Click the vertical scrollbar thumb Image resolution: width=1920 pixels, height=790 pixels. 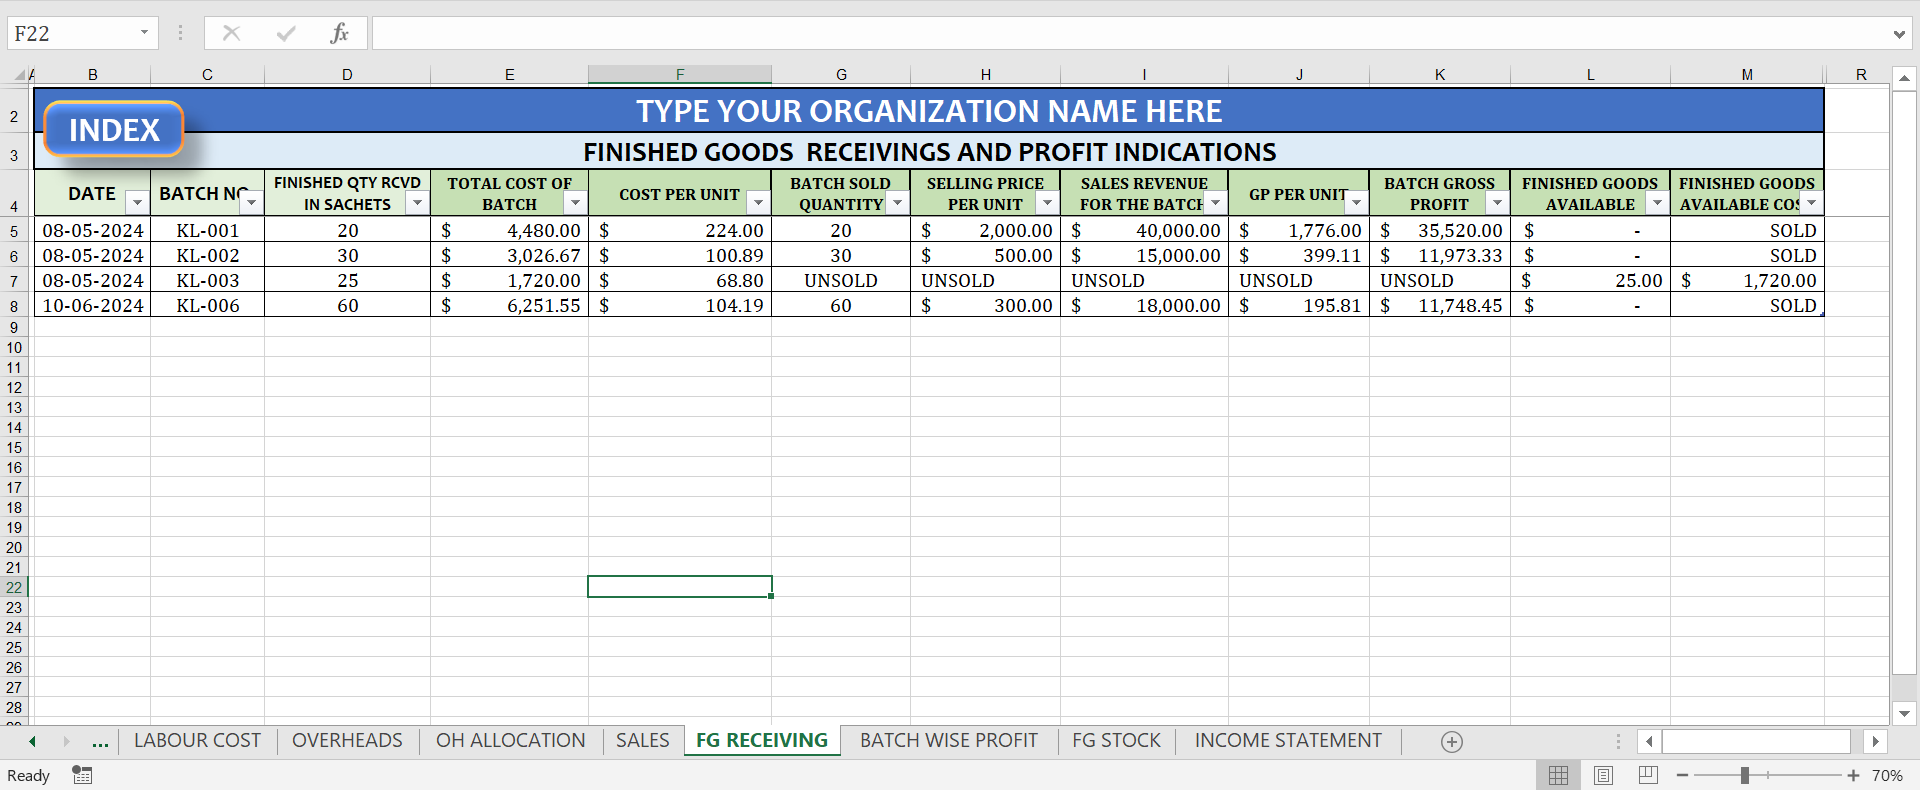pos(1904,383)
